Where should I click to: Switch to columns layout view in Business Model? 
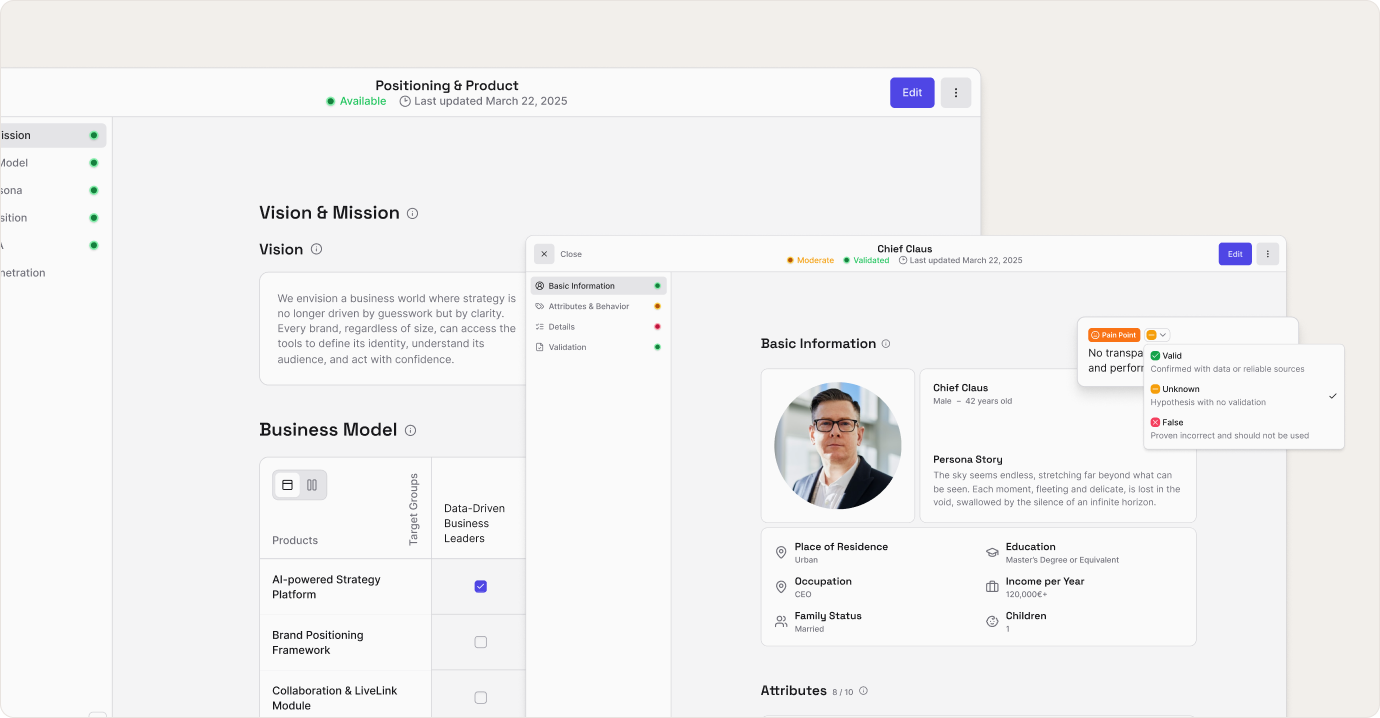[x=312, y=485]
